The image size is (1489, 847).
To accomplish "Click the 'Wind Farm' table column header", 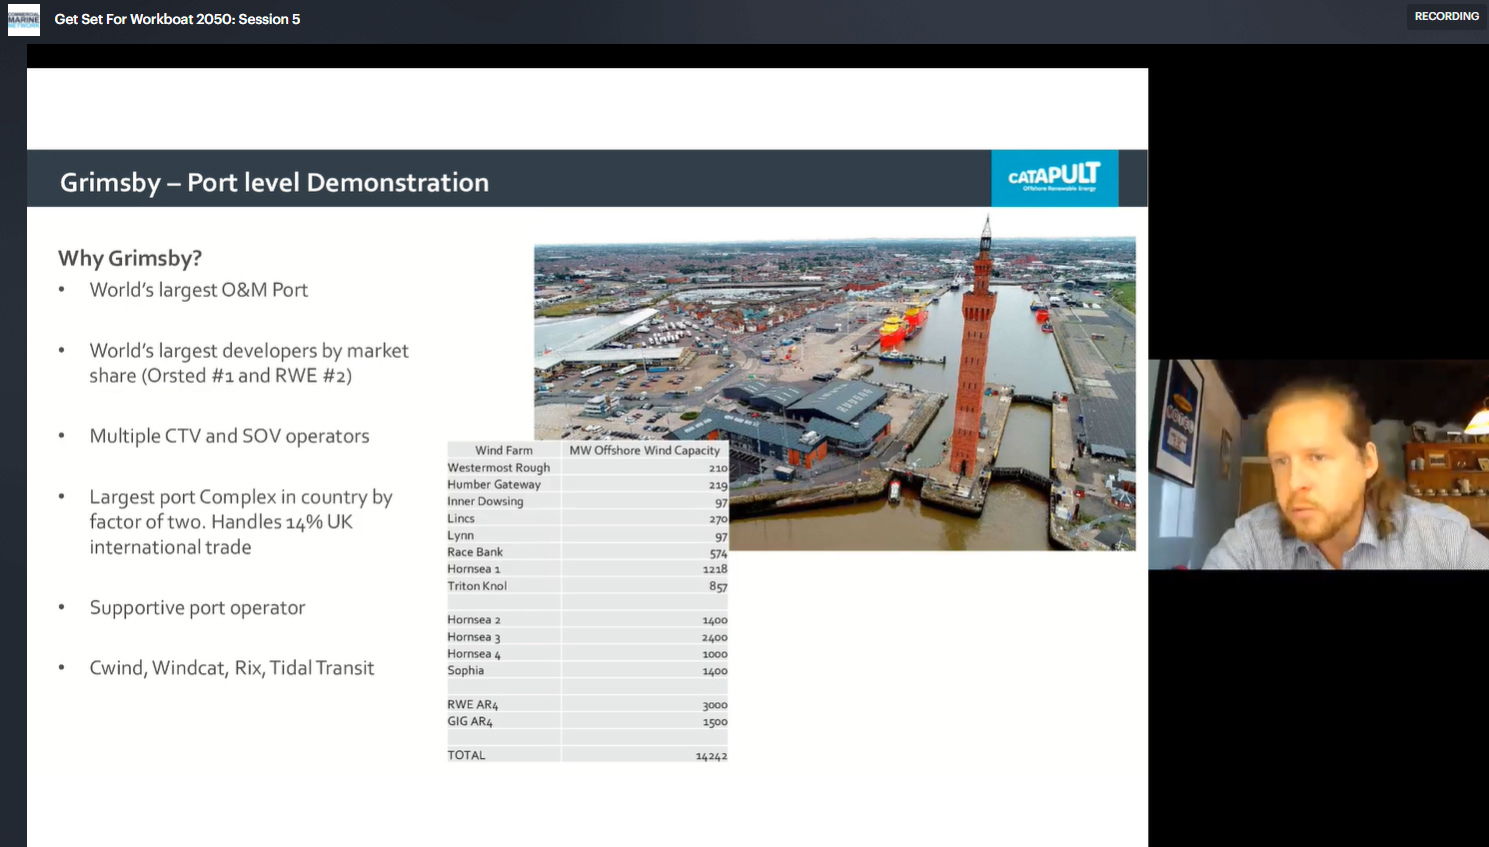I will coord(503,450).
